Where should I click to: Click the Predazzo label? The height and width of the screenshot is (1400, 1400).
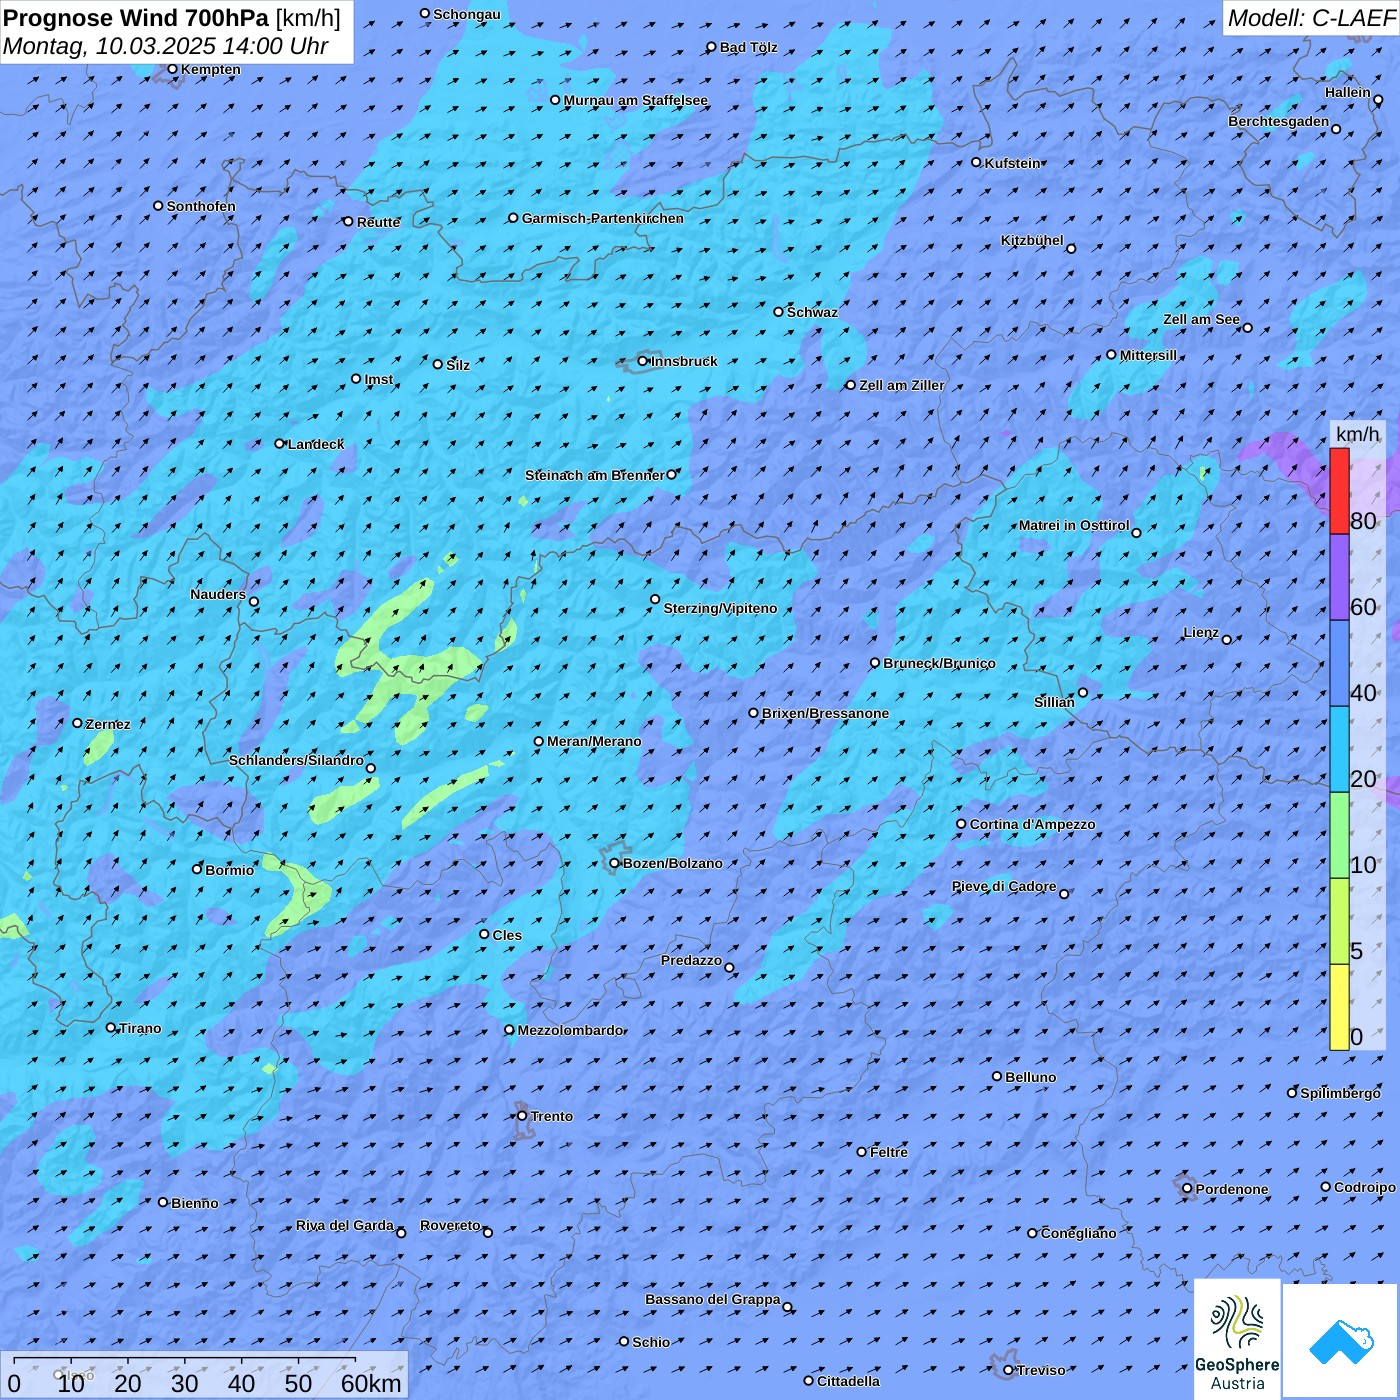[691, 960]
